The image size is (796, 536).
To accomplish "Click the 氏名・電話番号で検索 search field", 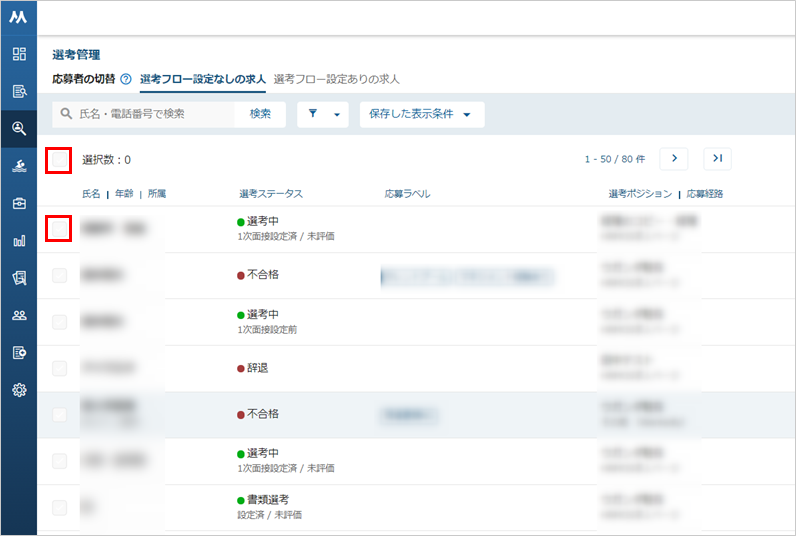I will click(144, 114).
